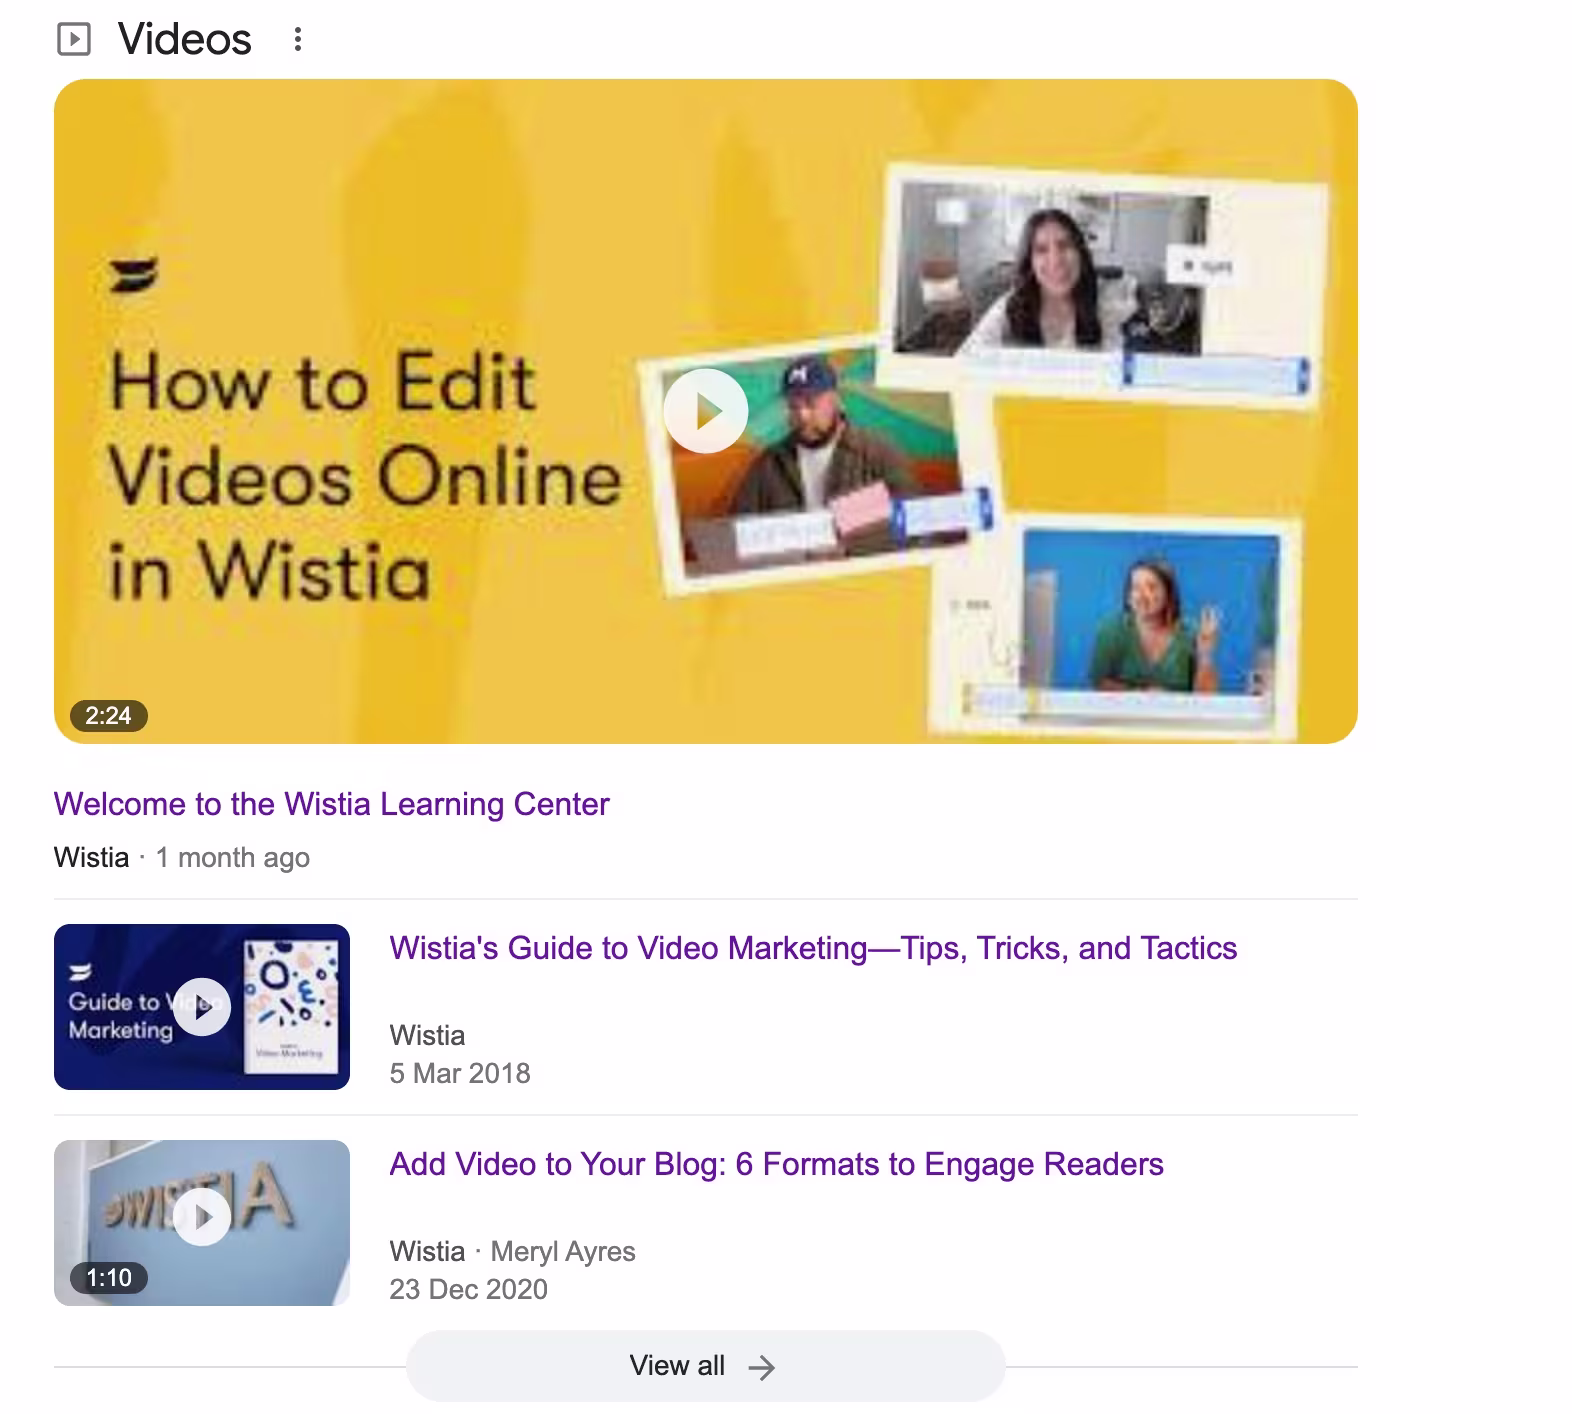Click the '5 Mar 2018' date
The image size is (1572, 1414).
pos(460,1074)
